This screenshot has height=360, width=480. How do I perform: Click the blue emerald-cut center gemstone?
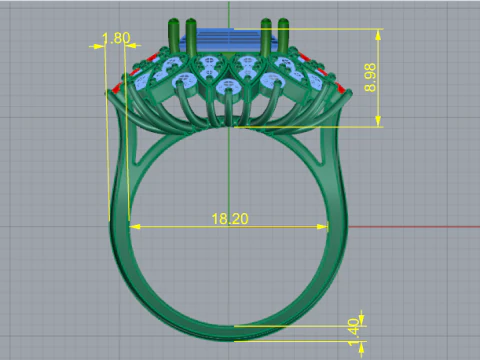coord(229,40)
